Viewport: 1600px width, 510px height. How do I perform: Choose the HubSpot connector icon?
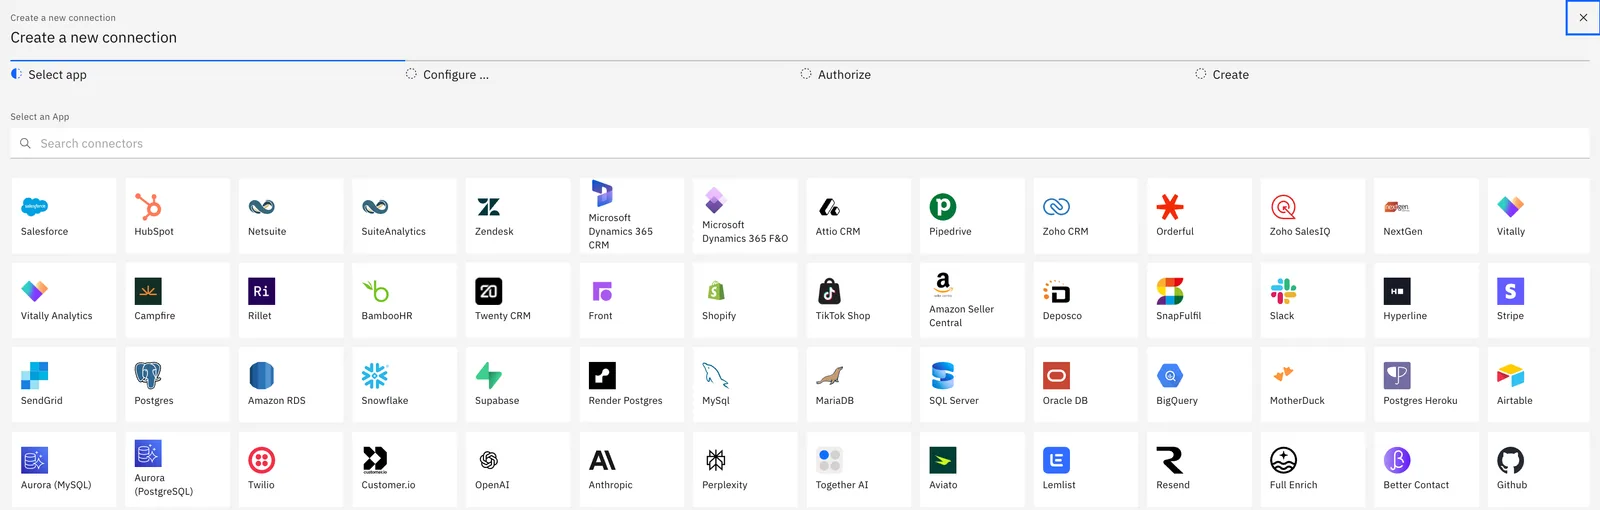click(x=148, y=207)
